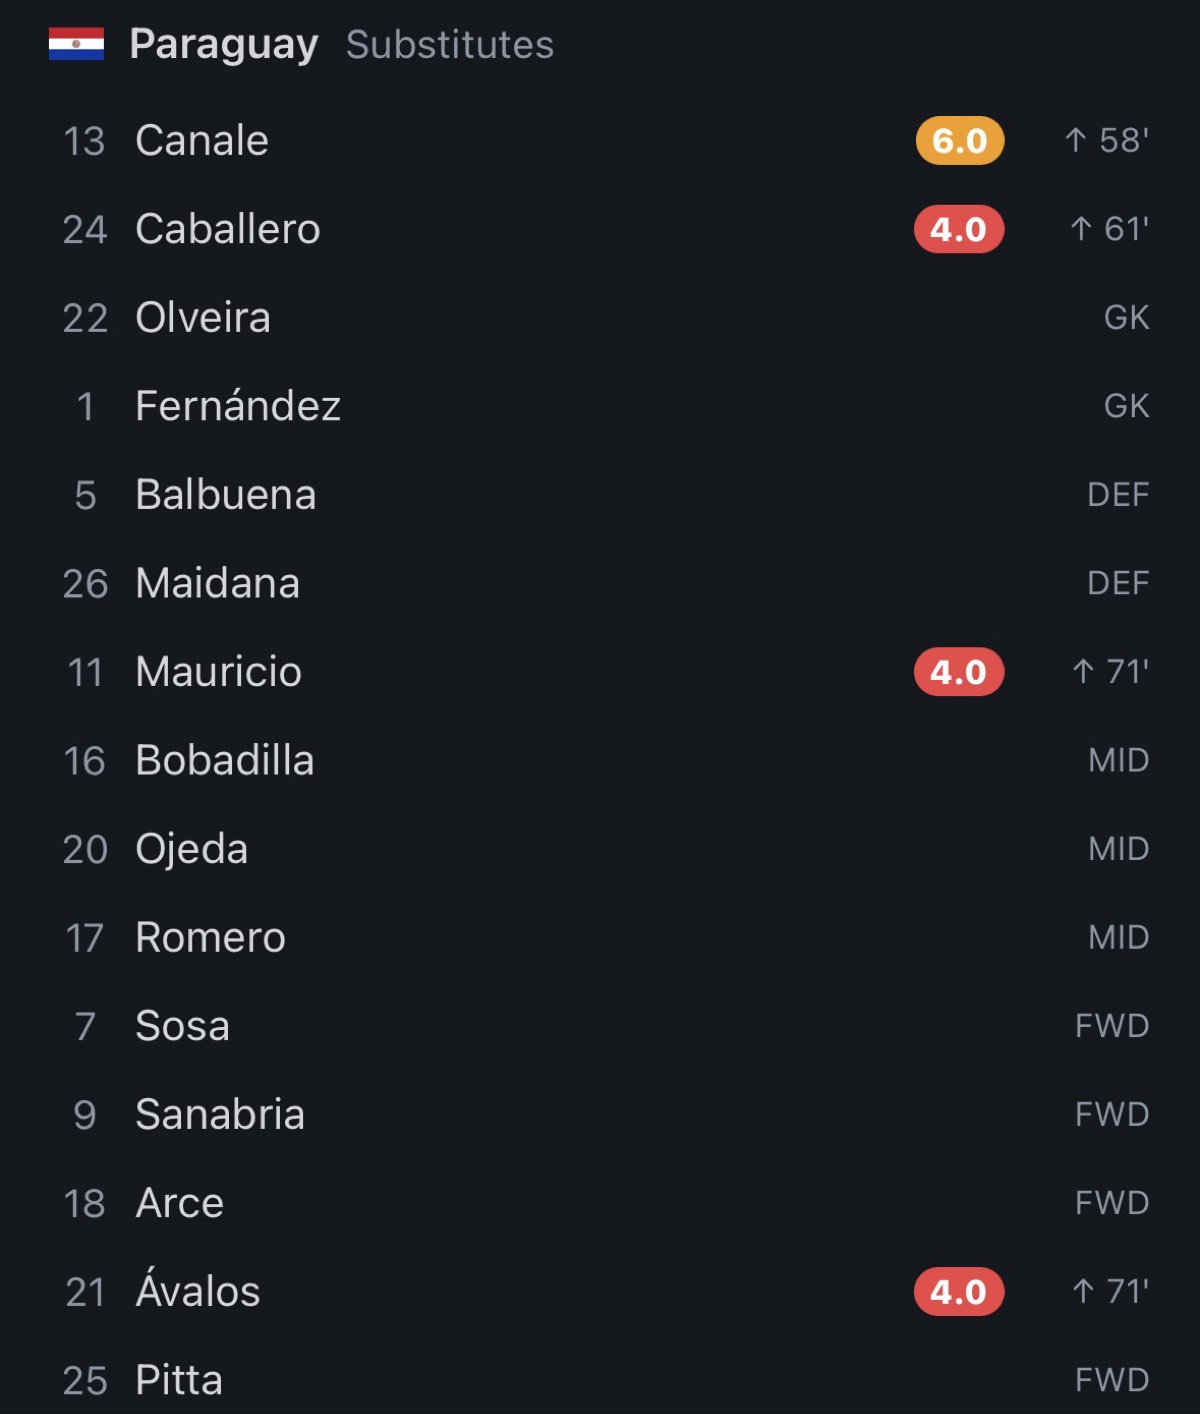
Task: Select forward Pitta number 25
Action: pos(600,1380)
